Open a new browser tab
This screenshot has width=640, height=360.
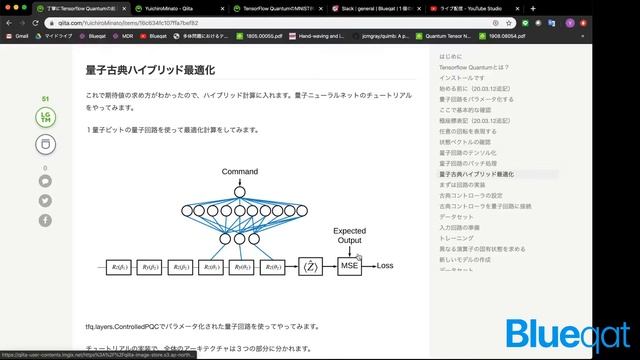point(533,8)
